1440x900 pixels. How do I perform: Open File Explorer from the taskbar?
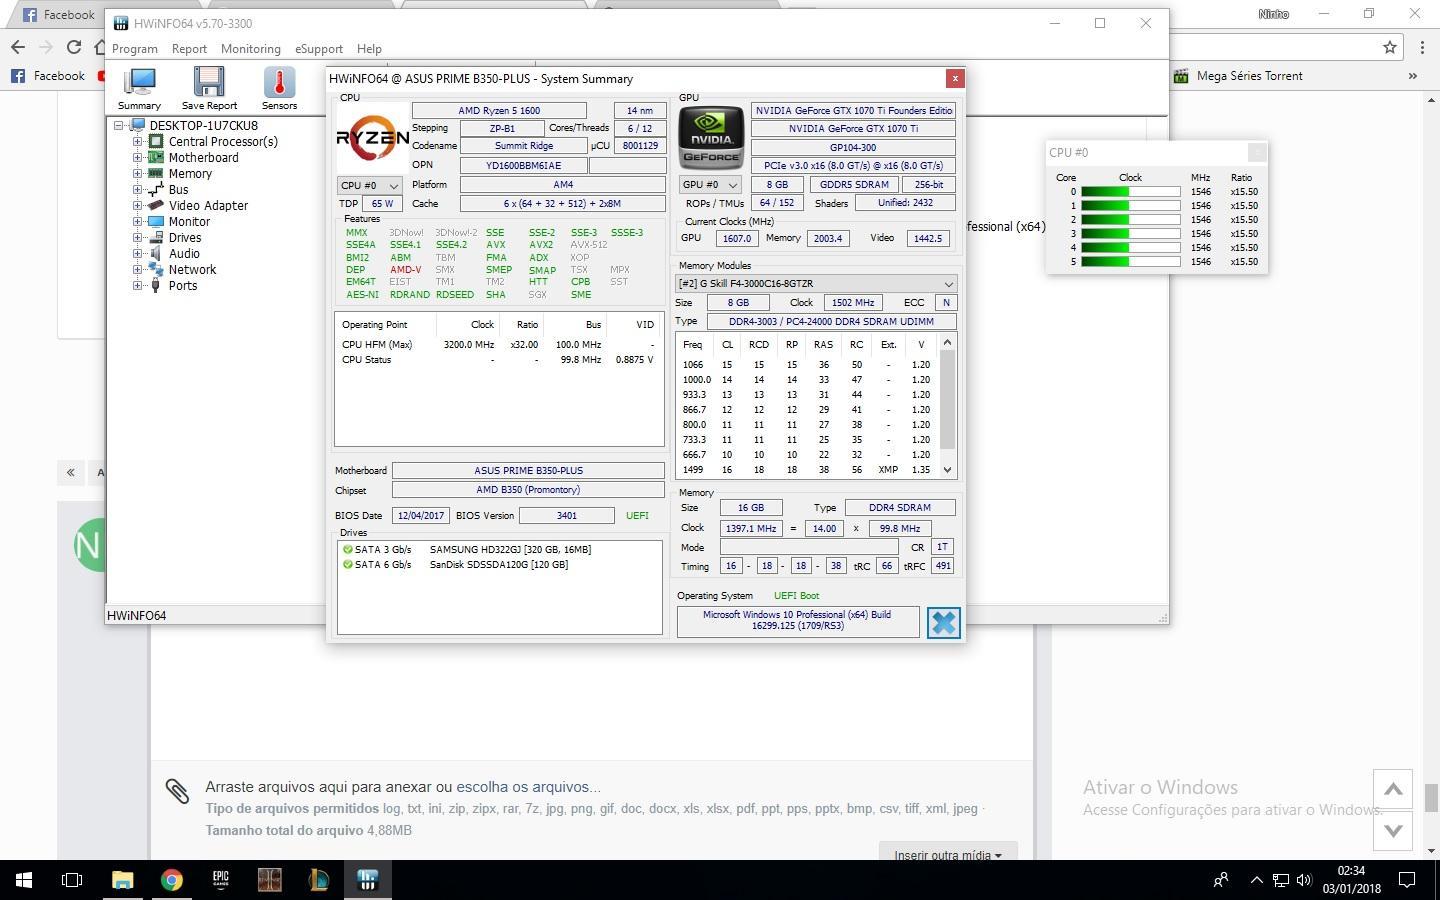(x=122, y=880)
